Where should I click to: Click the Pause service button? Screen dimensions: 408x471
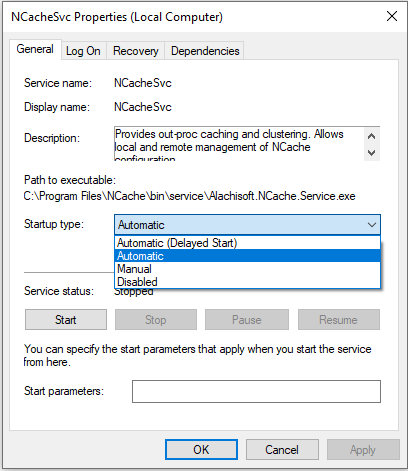pos(247,320)
